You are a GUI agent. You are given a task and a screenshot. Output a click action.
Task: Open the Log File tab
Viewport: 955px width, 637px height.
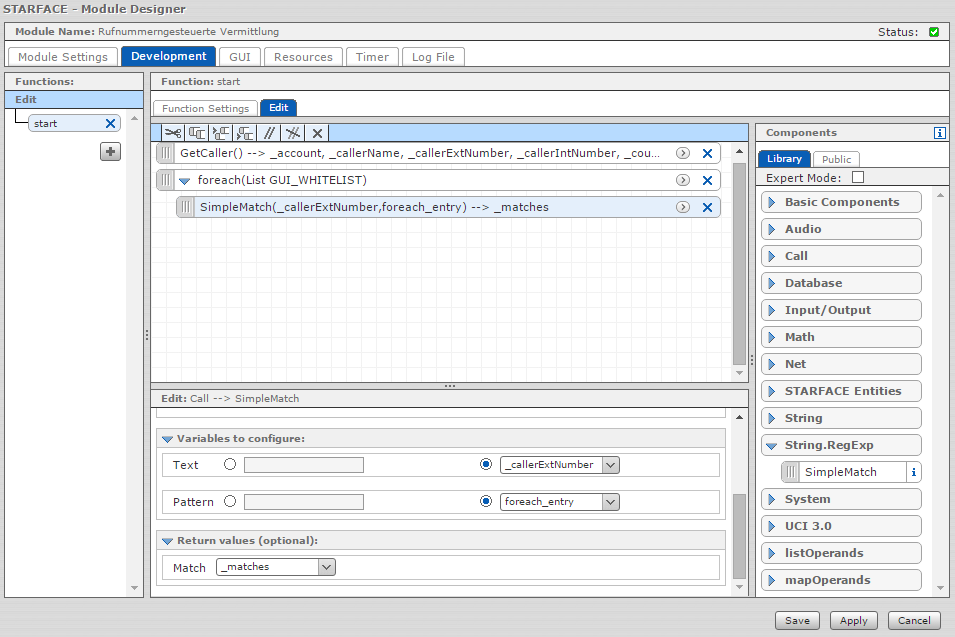[x=433, y=57]
